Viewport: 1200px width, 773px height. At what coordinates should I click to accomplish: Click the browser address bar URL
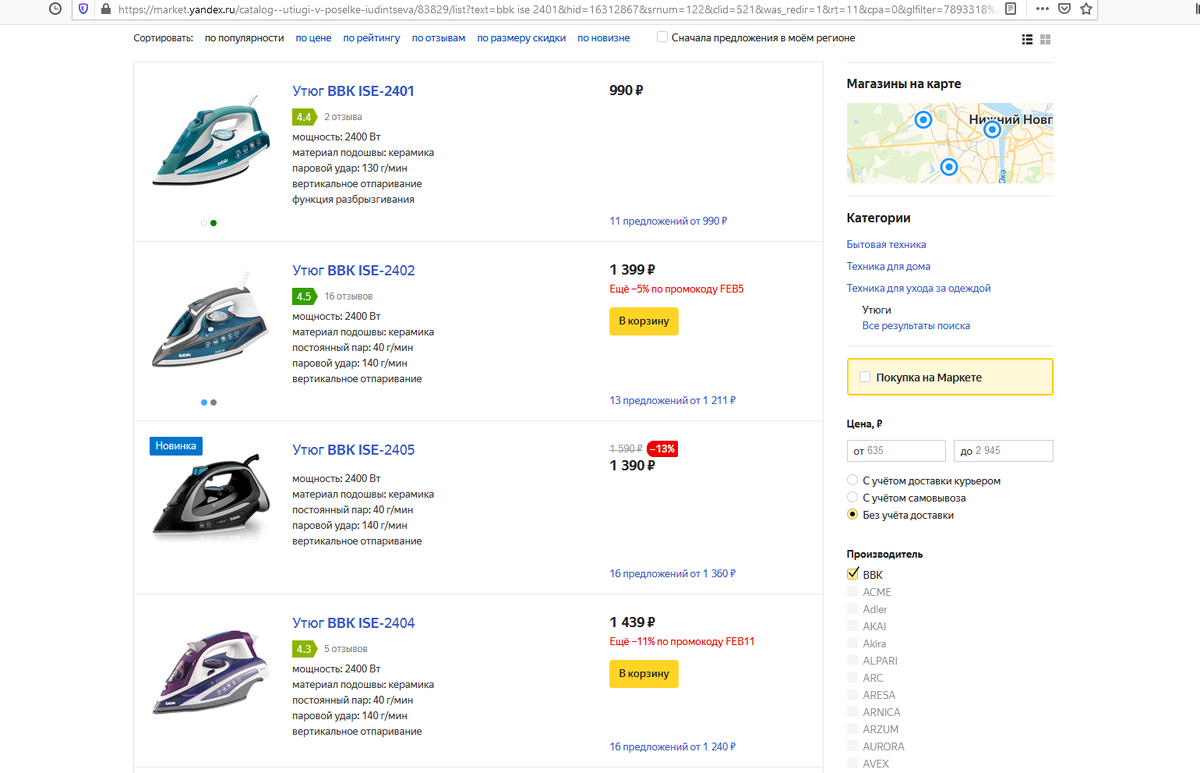(555, 9)
